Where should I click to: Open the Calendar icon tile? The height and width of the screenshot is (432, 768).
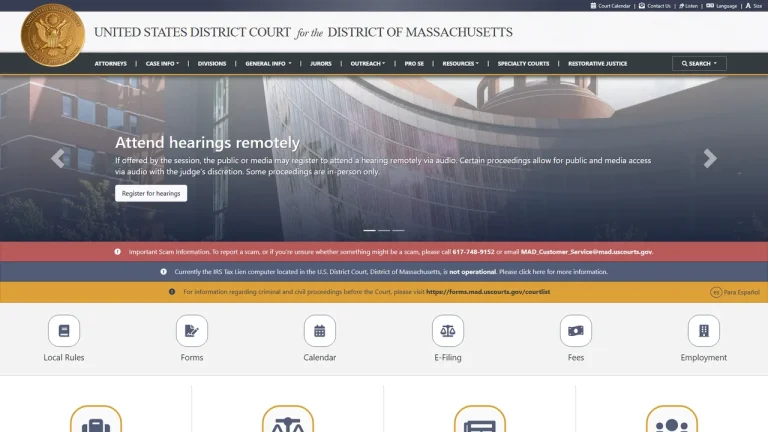tap(319, 331)
